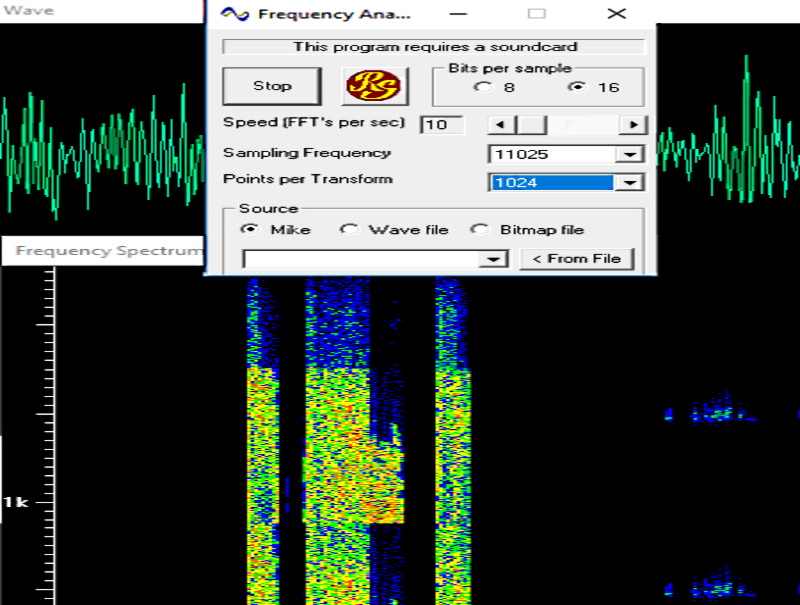Open the Sampling Frequency dropdown

tap(629, 155)
